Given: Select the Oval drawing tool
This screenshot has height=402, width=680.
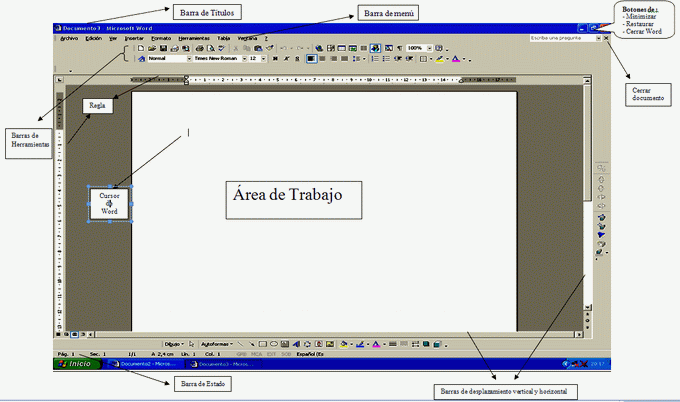Looking at the screenshot, I should tap(274, 344).
